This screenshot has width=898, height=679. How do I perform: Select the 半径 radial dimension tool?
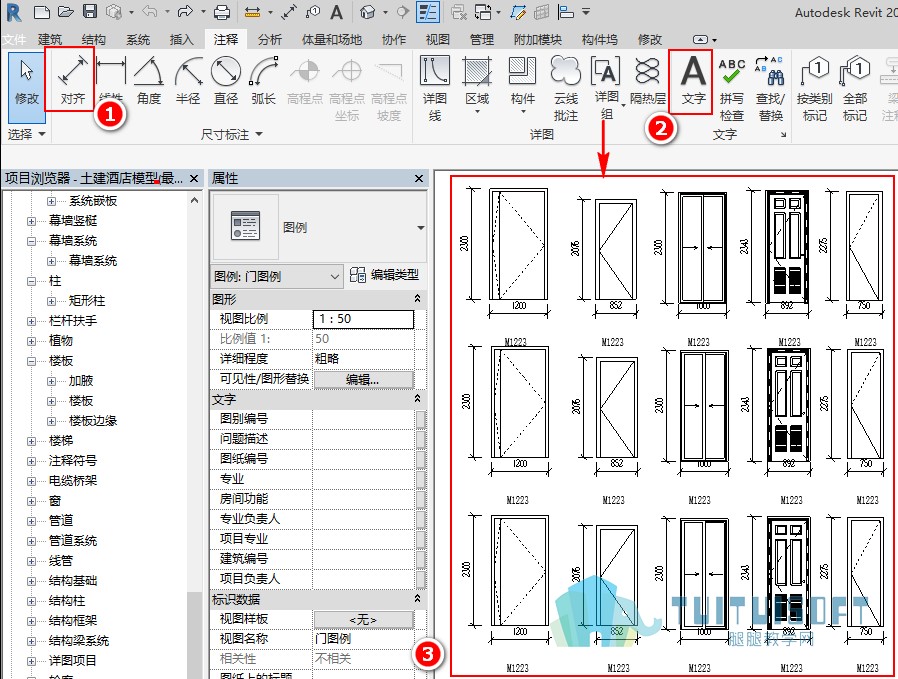[x=188, y=80]
